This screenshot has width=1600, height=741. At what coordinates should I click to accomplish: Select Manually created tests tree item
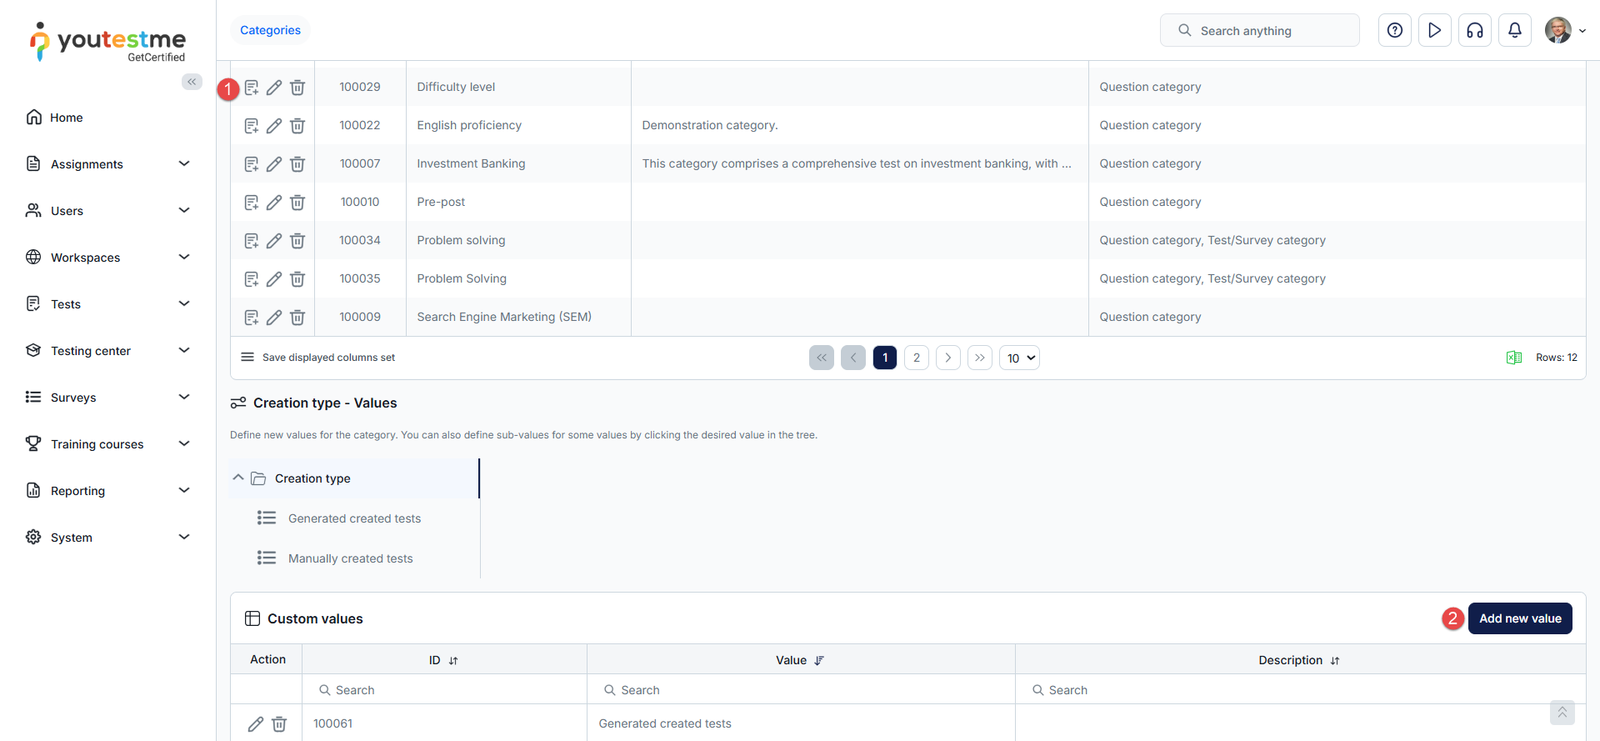pyautogui.click(x=350, y=559)
